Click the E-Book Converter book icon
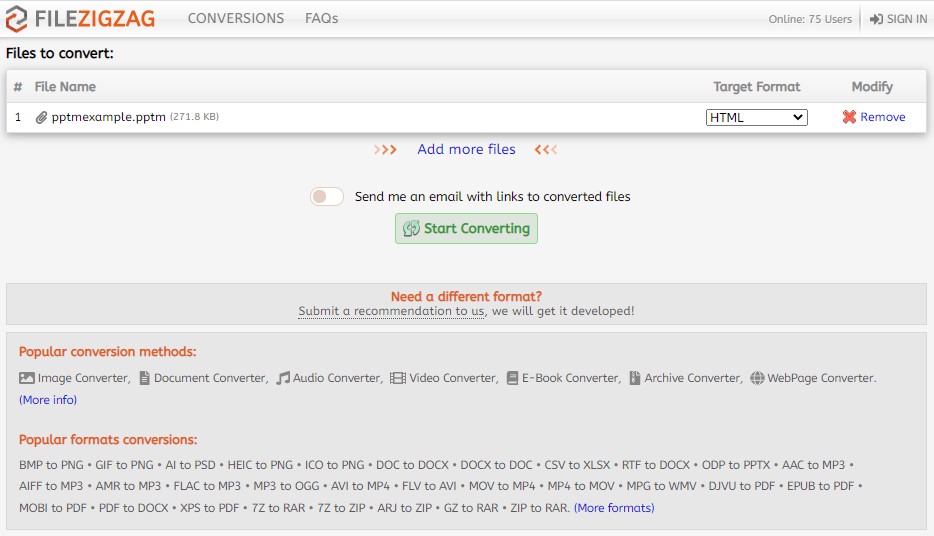934x536 pixels. (512, 378)
